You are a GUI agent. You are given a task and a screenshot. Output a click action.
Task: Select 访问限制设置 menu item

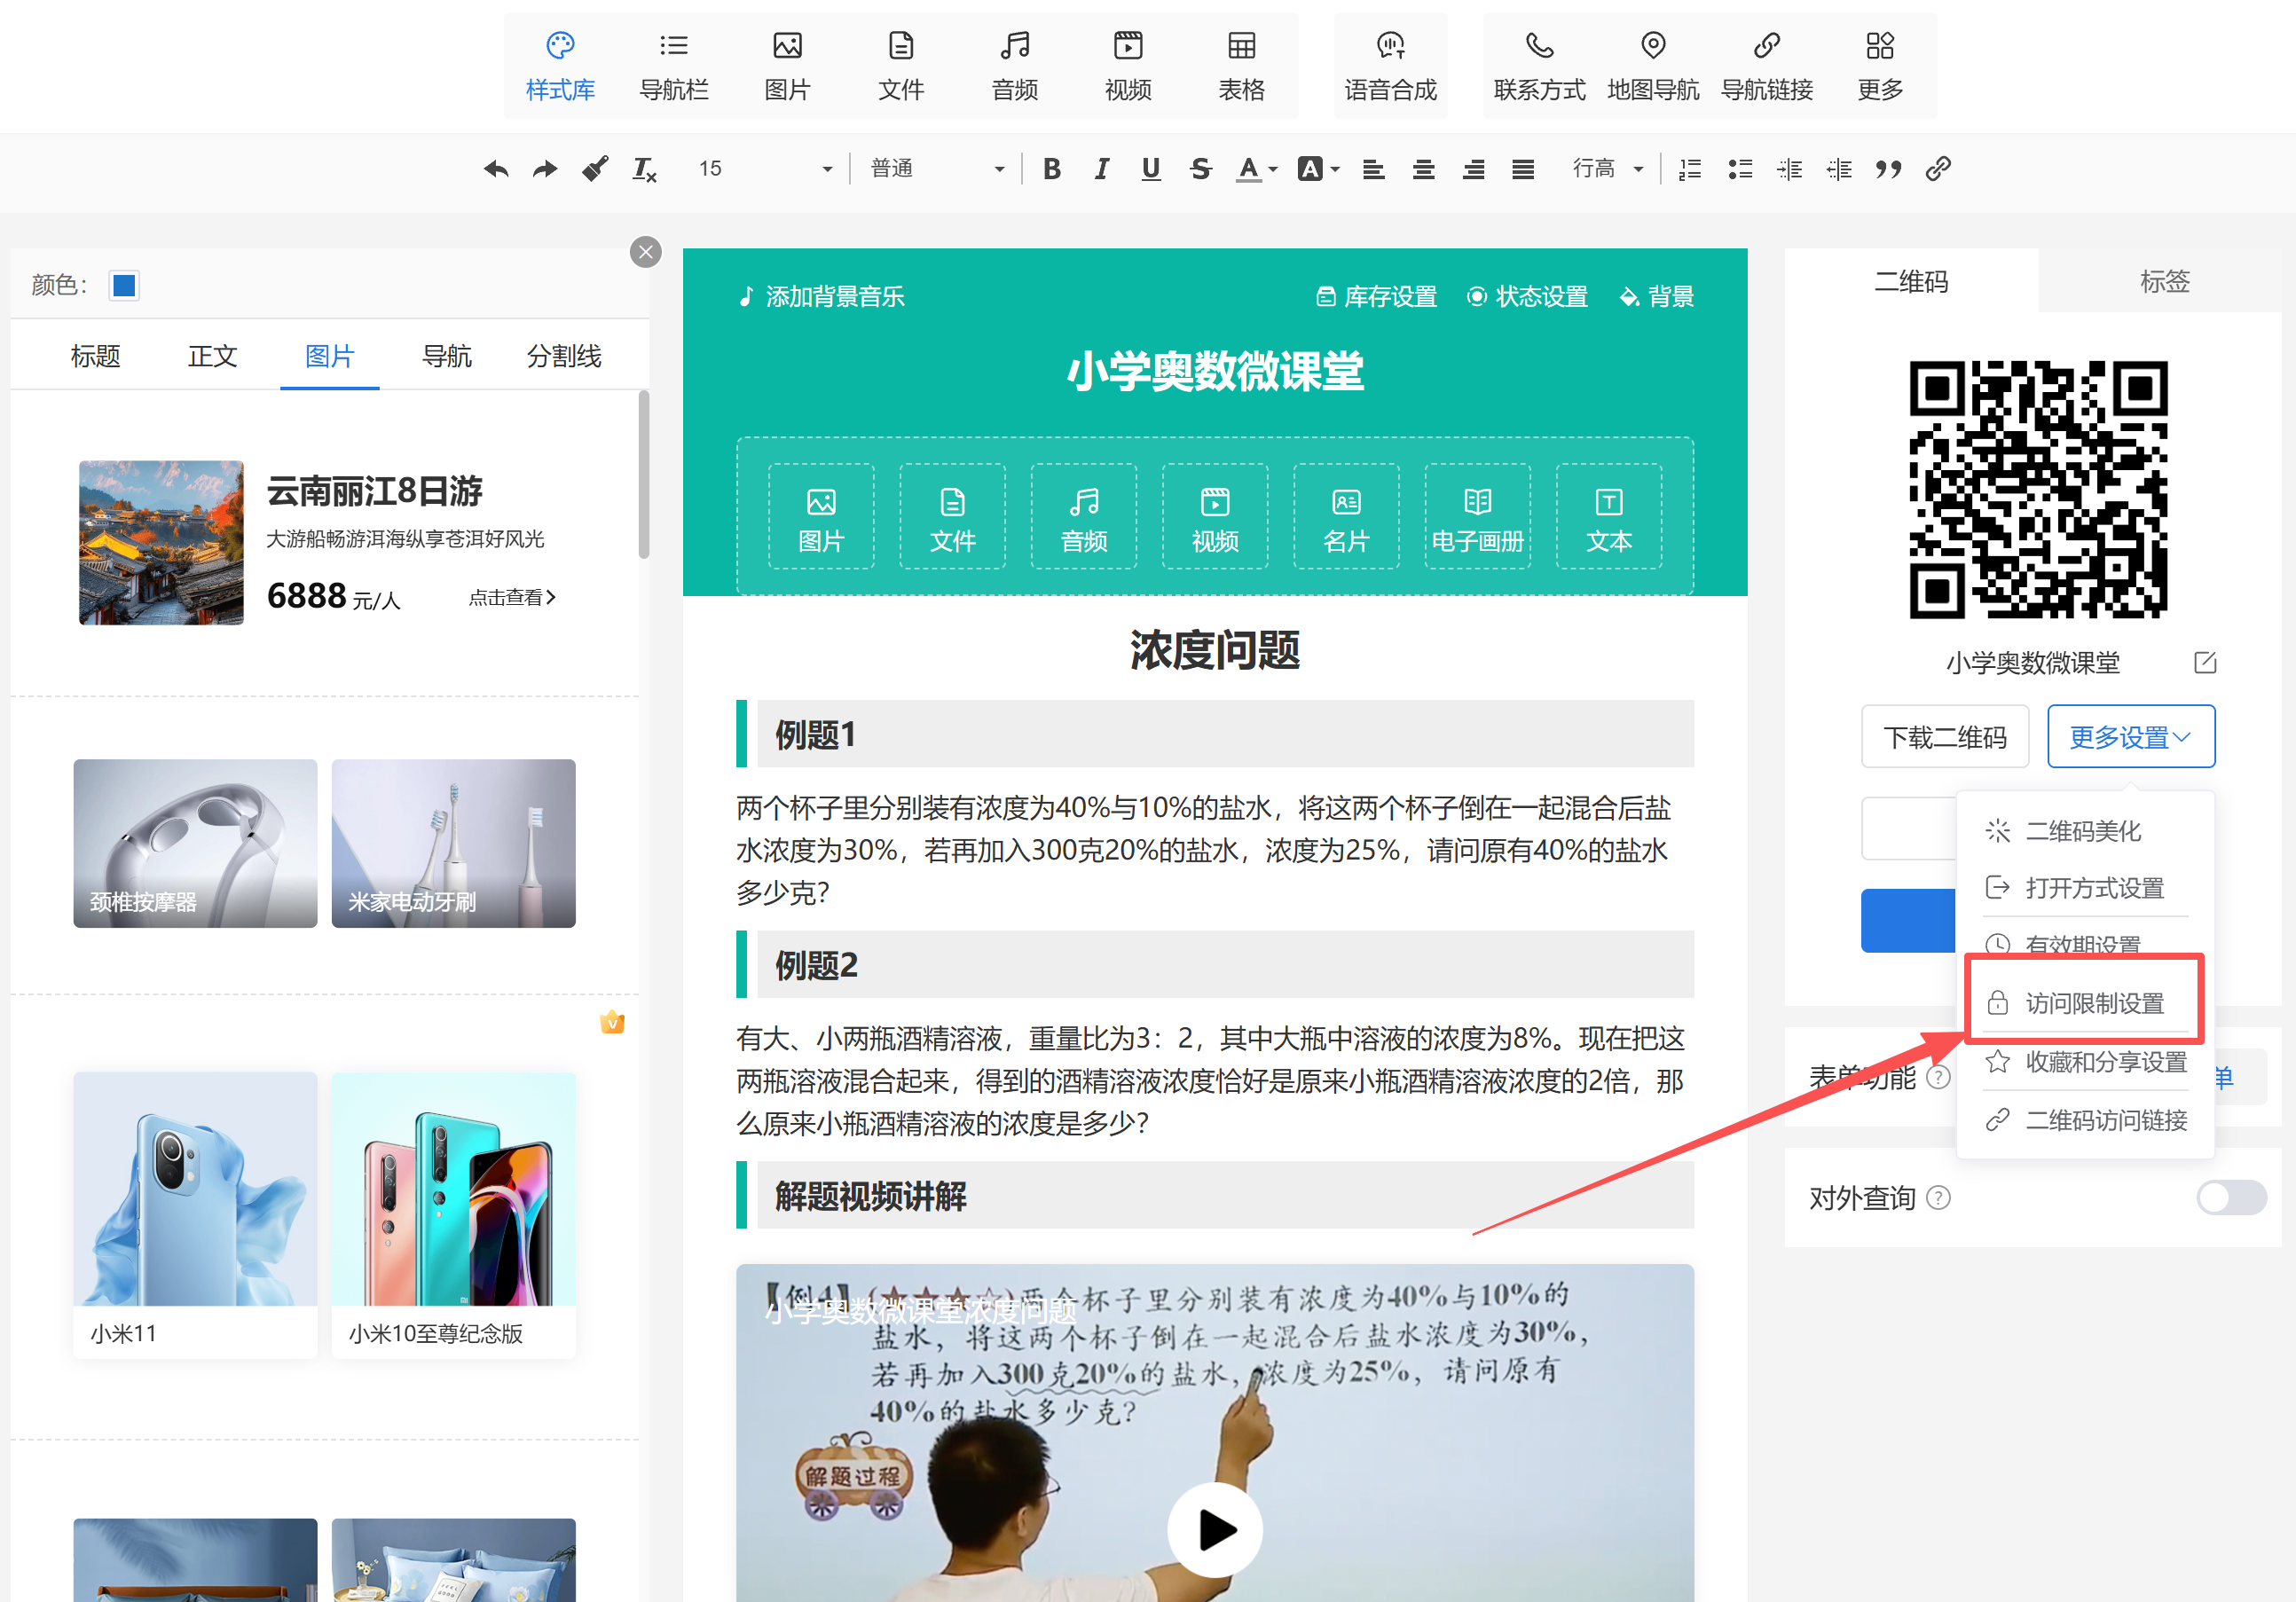[x=2086, y=1003]
